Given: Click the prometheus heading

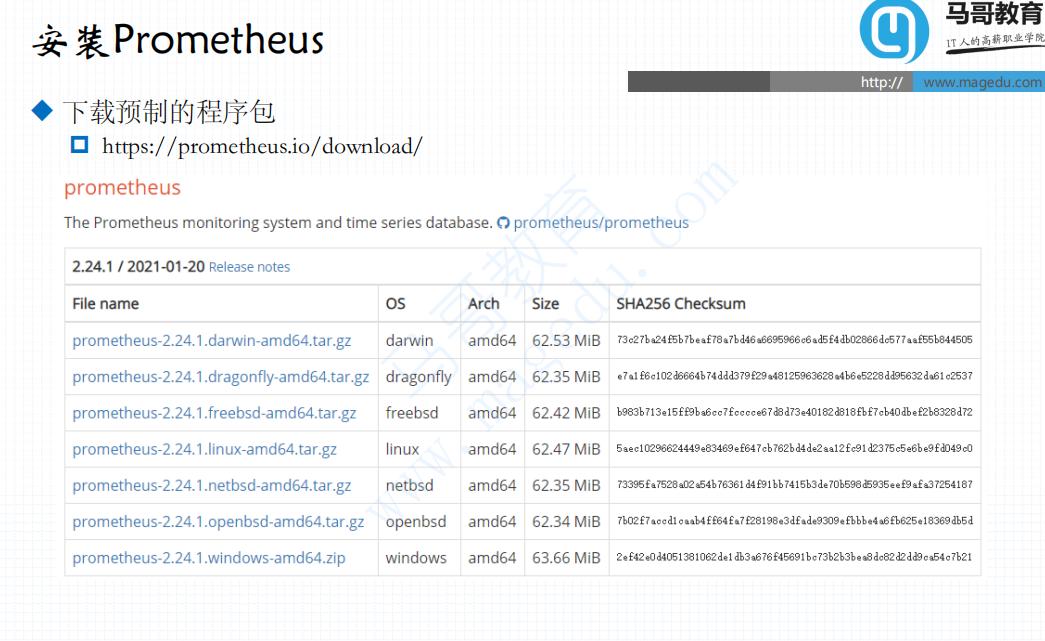Looking at the screenshot, I should [122, 187].
